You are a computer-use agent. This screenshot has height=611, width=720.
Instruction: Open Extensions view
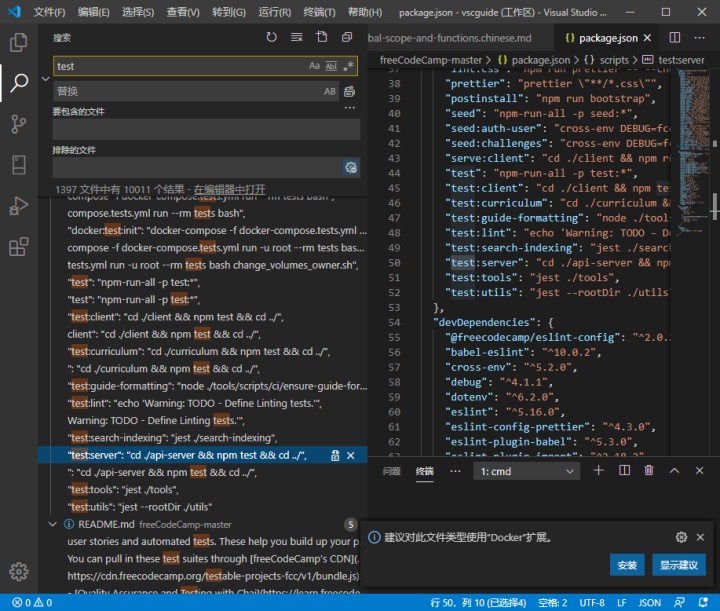(18, 247)
